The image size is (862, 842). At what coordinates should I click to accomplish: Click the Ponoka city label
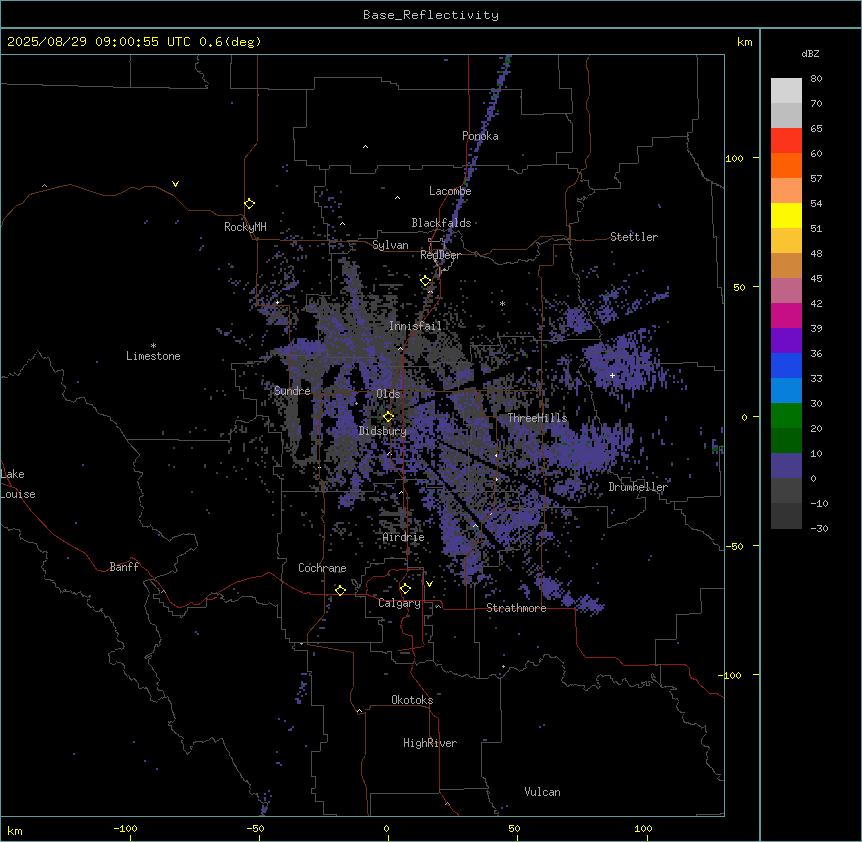pyautogui.click(x=480, y=136)
